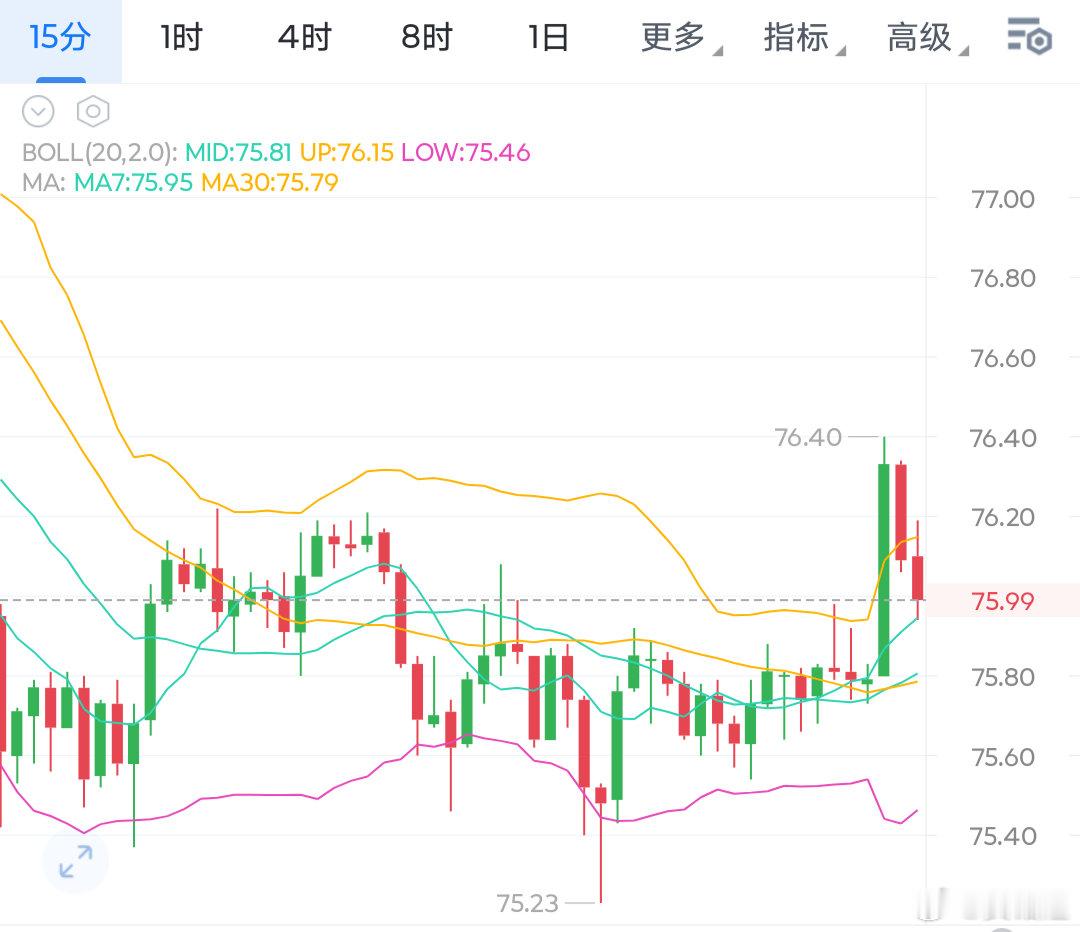The image size is (1080, 932).
Task: Switch to the 4时 timeframe tab
Action: (x=305, y=38)
